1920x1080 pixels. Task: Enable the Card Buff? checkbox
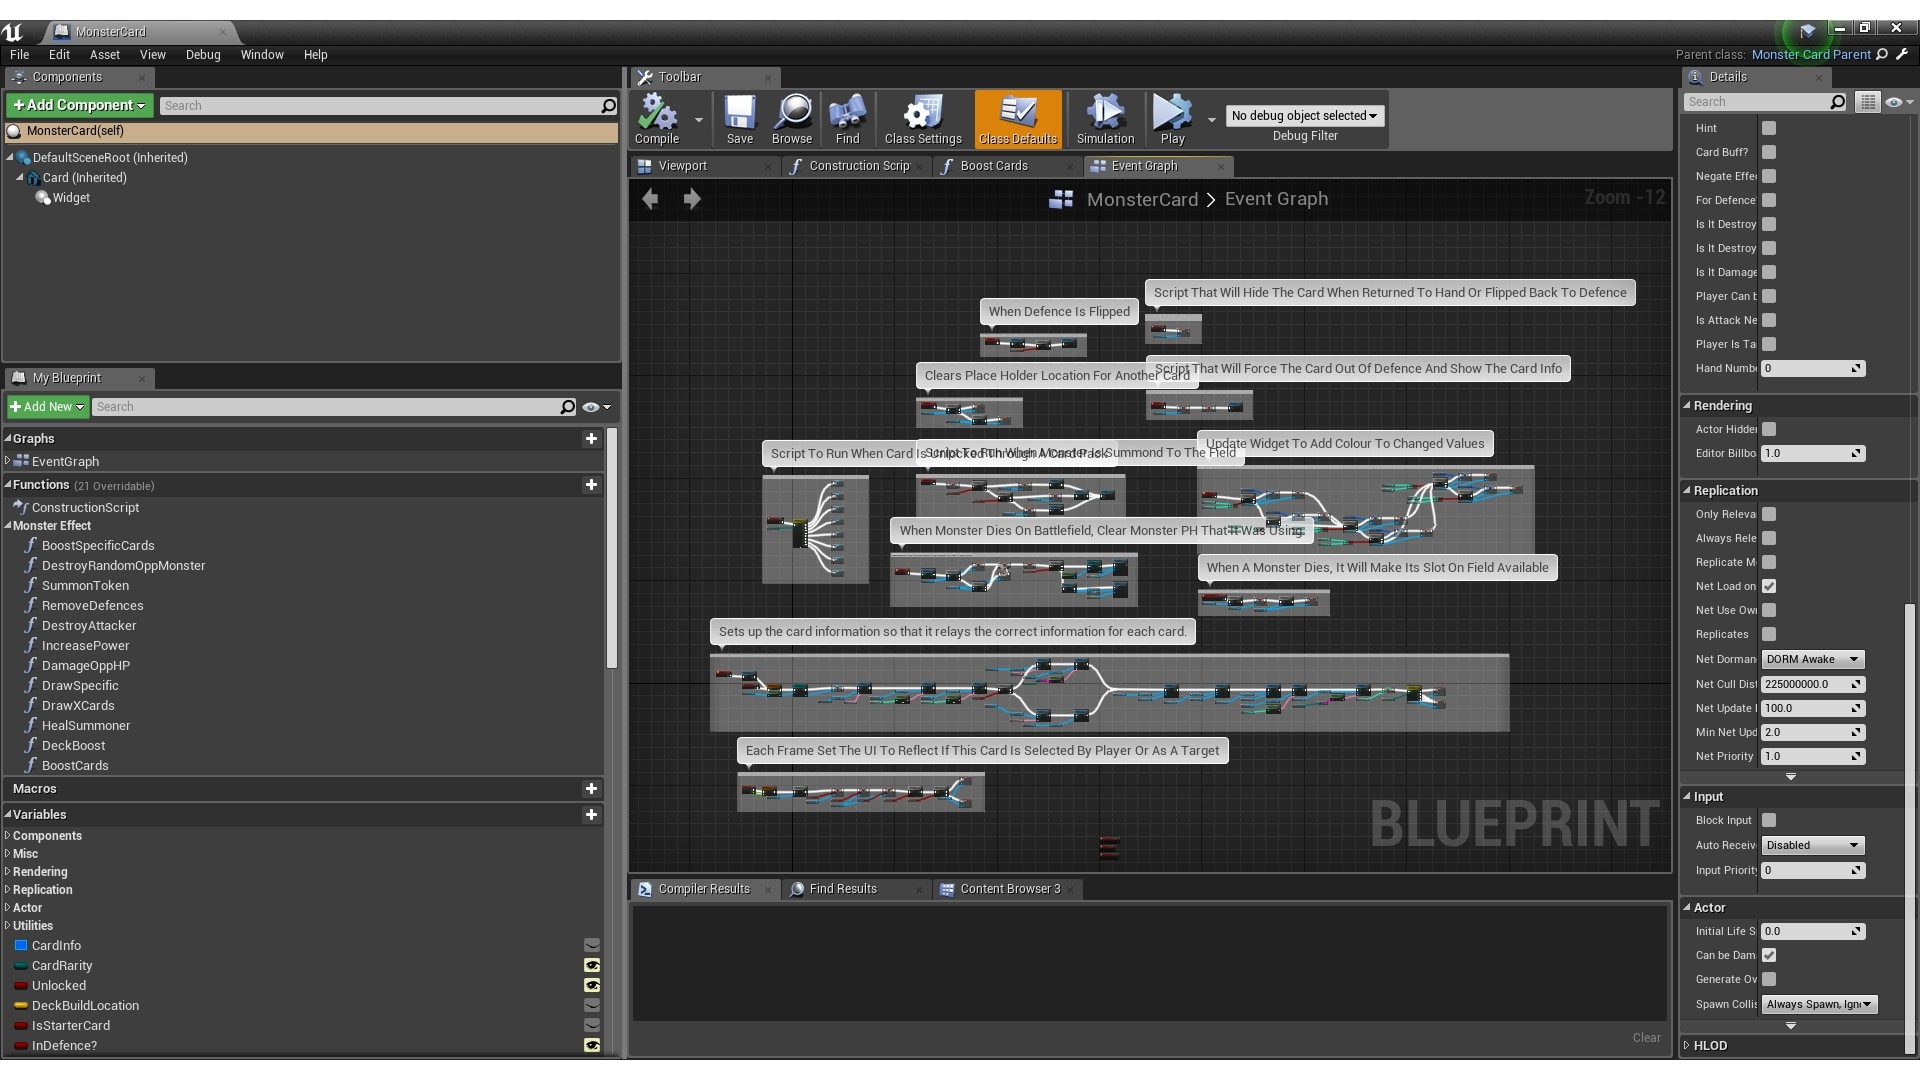[x=1769, y=152]
